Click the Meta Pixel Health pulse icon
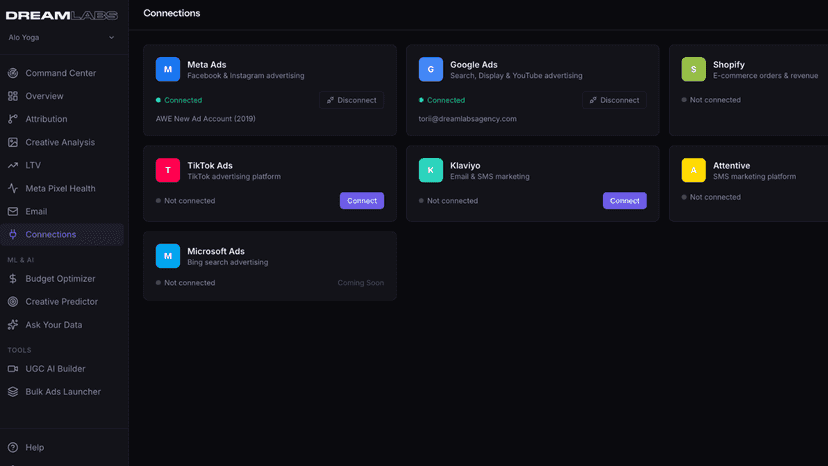This screenshot has width=828, height=466. [13, 188]
